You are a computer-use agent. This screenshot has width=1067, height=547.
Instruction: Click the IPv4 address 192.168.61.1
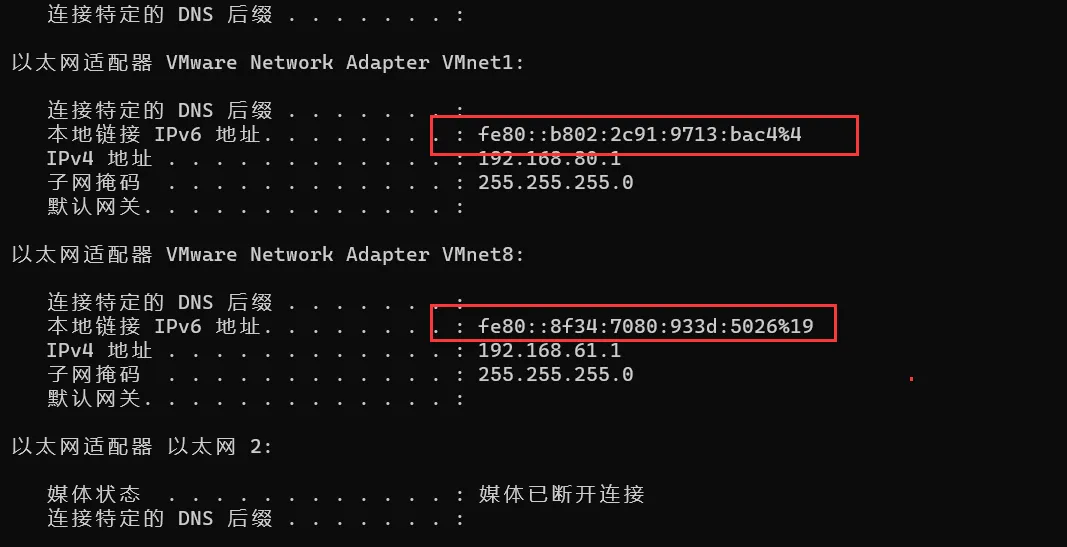coord(550,351)
